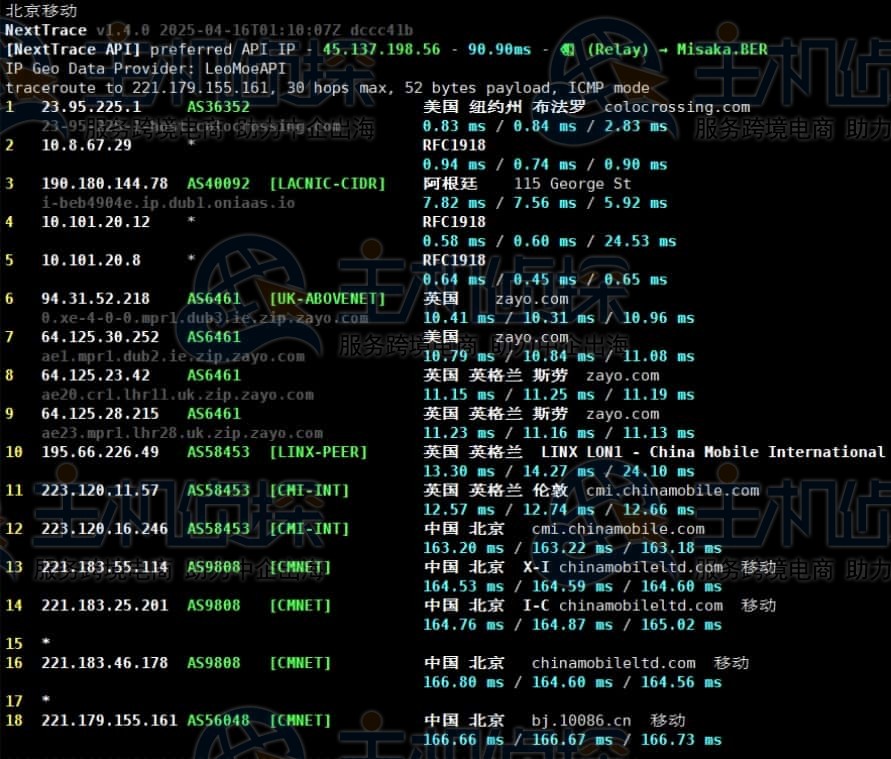The image size is (891, 759).
Task: Select IP 195.66.226.49 on hop 10
Action: [100, 452]
